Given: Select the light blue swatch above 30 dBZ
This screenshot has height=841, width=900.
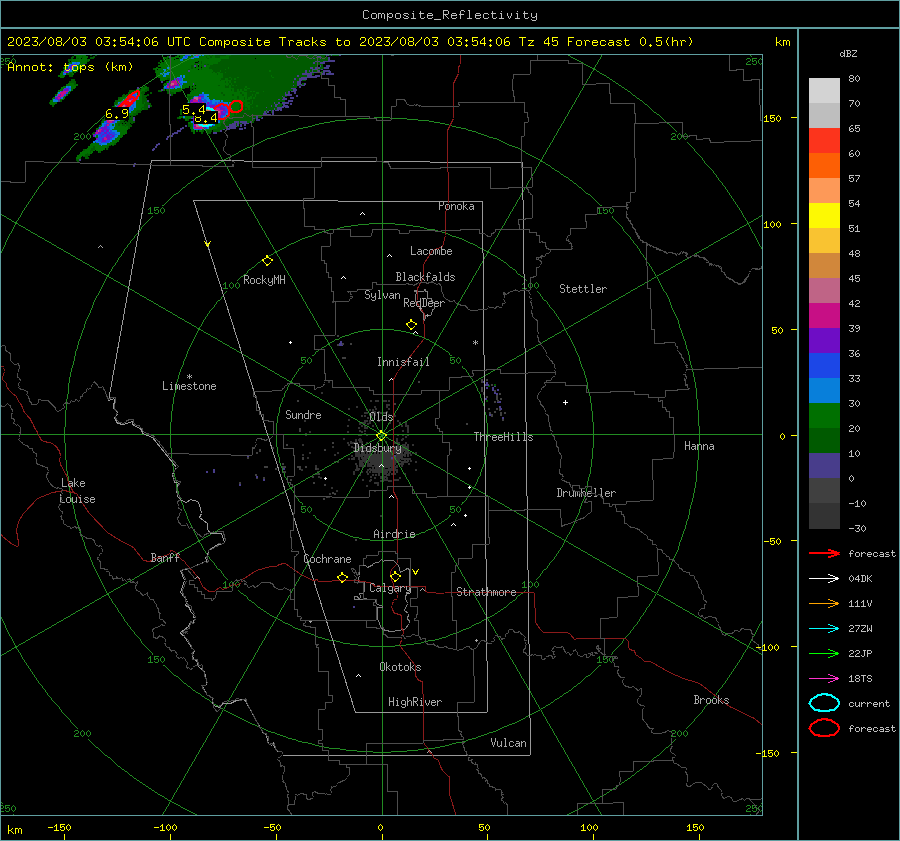Looking at the screenshot, I should click(824, 391).
